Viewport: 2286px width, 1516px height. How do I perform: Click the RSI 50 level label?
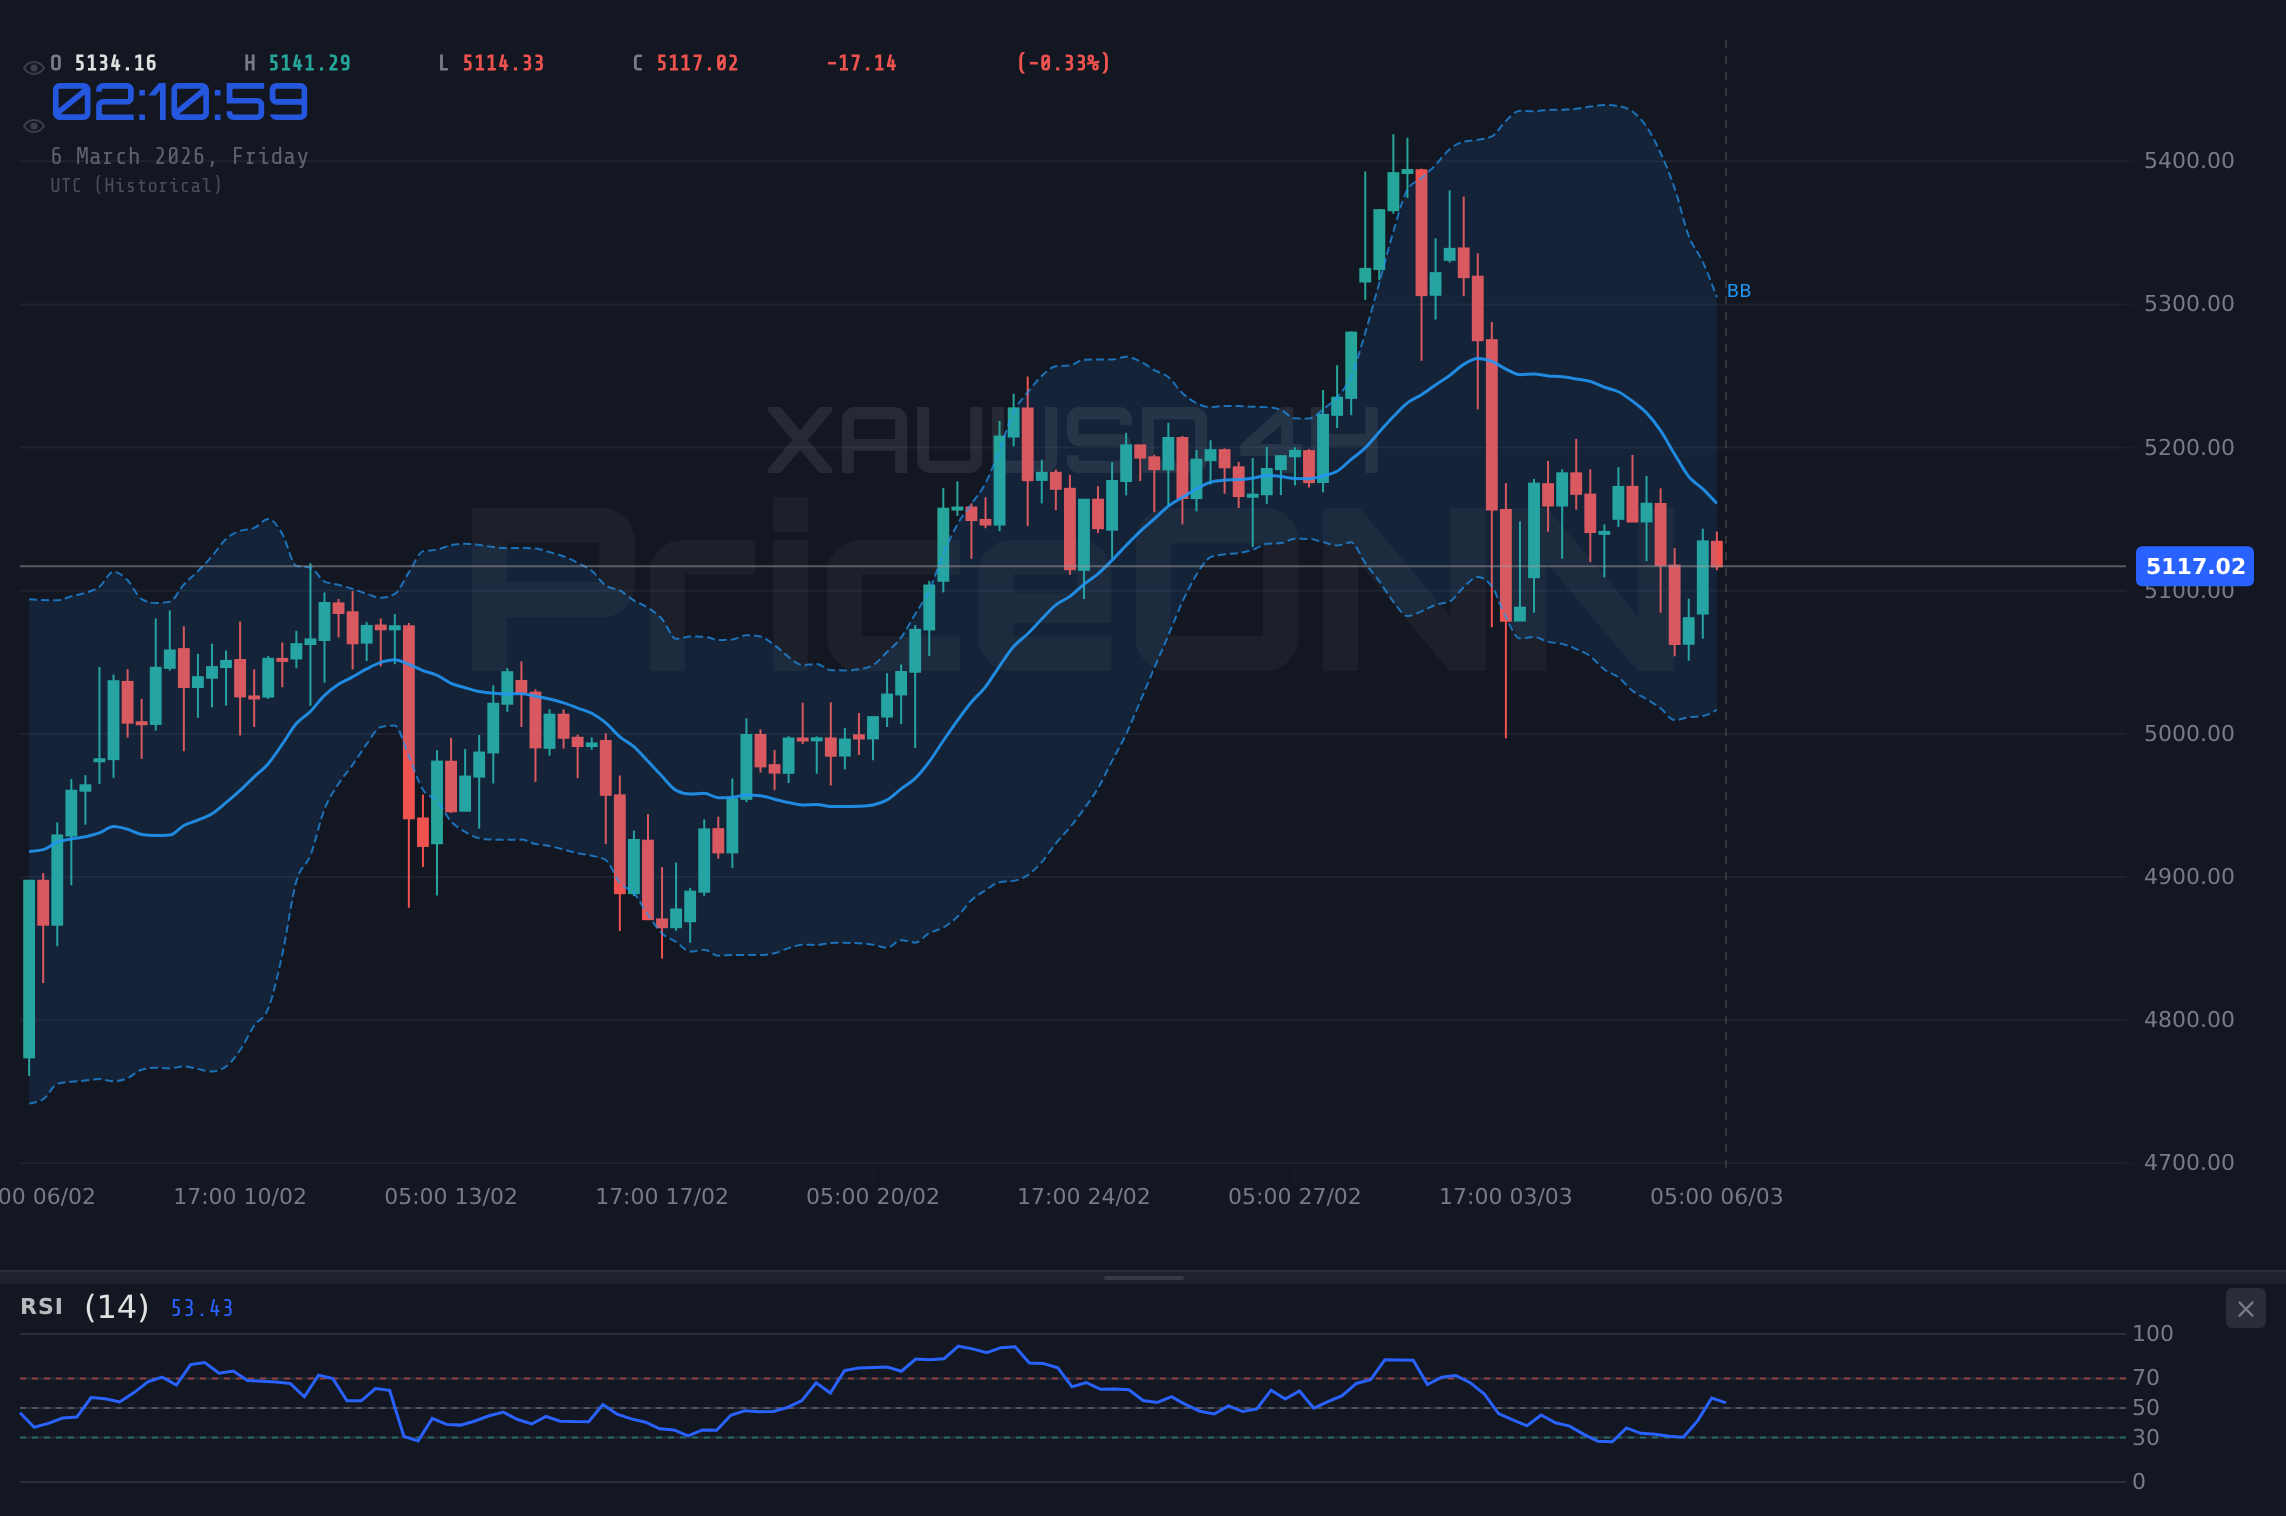(x=2146, y=1408)
